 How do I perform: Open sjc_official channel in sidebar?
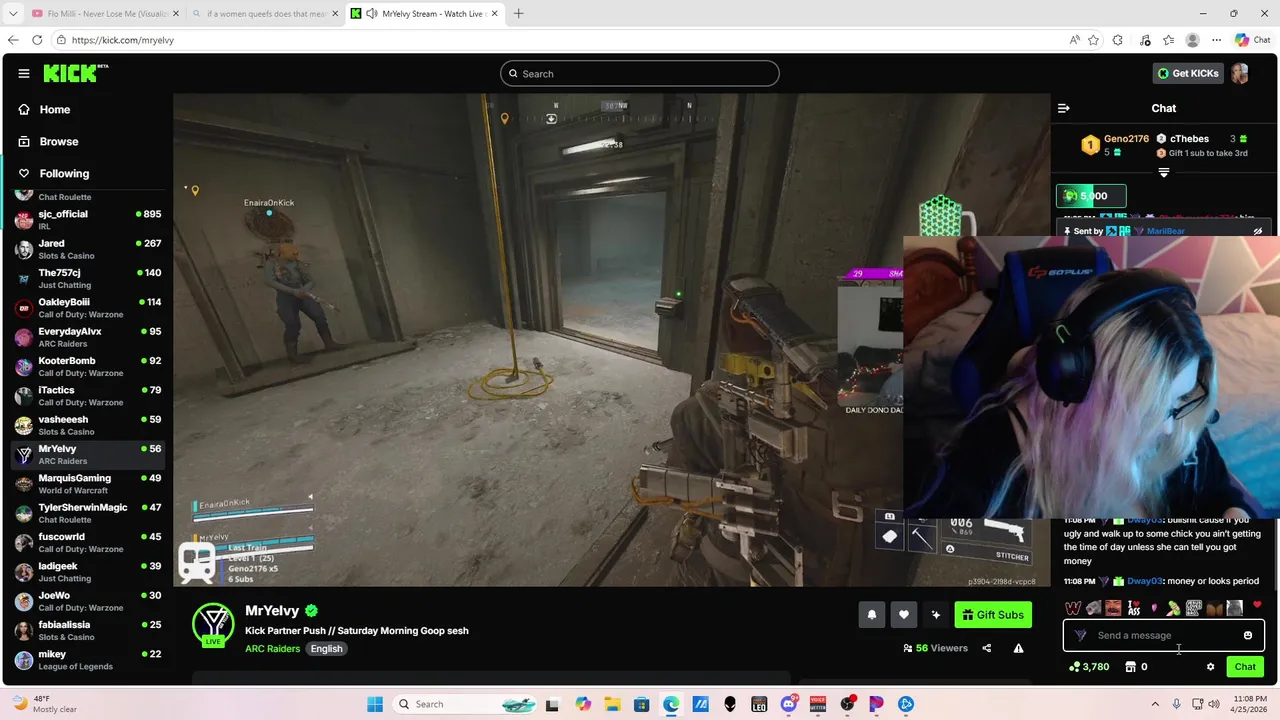click(87, 220)
